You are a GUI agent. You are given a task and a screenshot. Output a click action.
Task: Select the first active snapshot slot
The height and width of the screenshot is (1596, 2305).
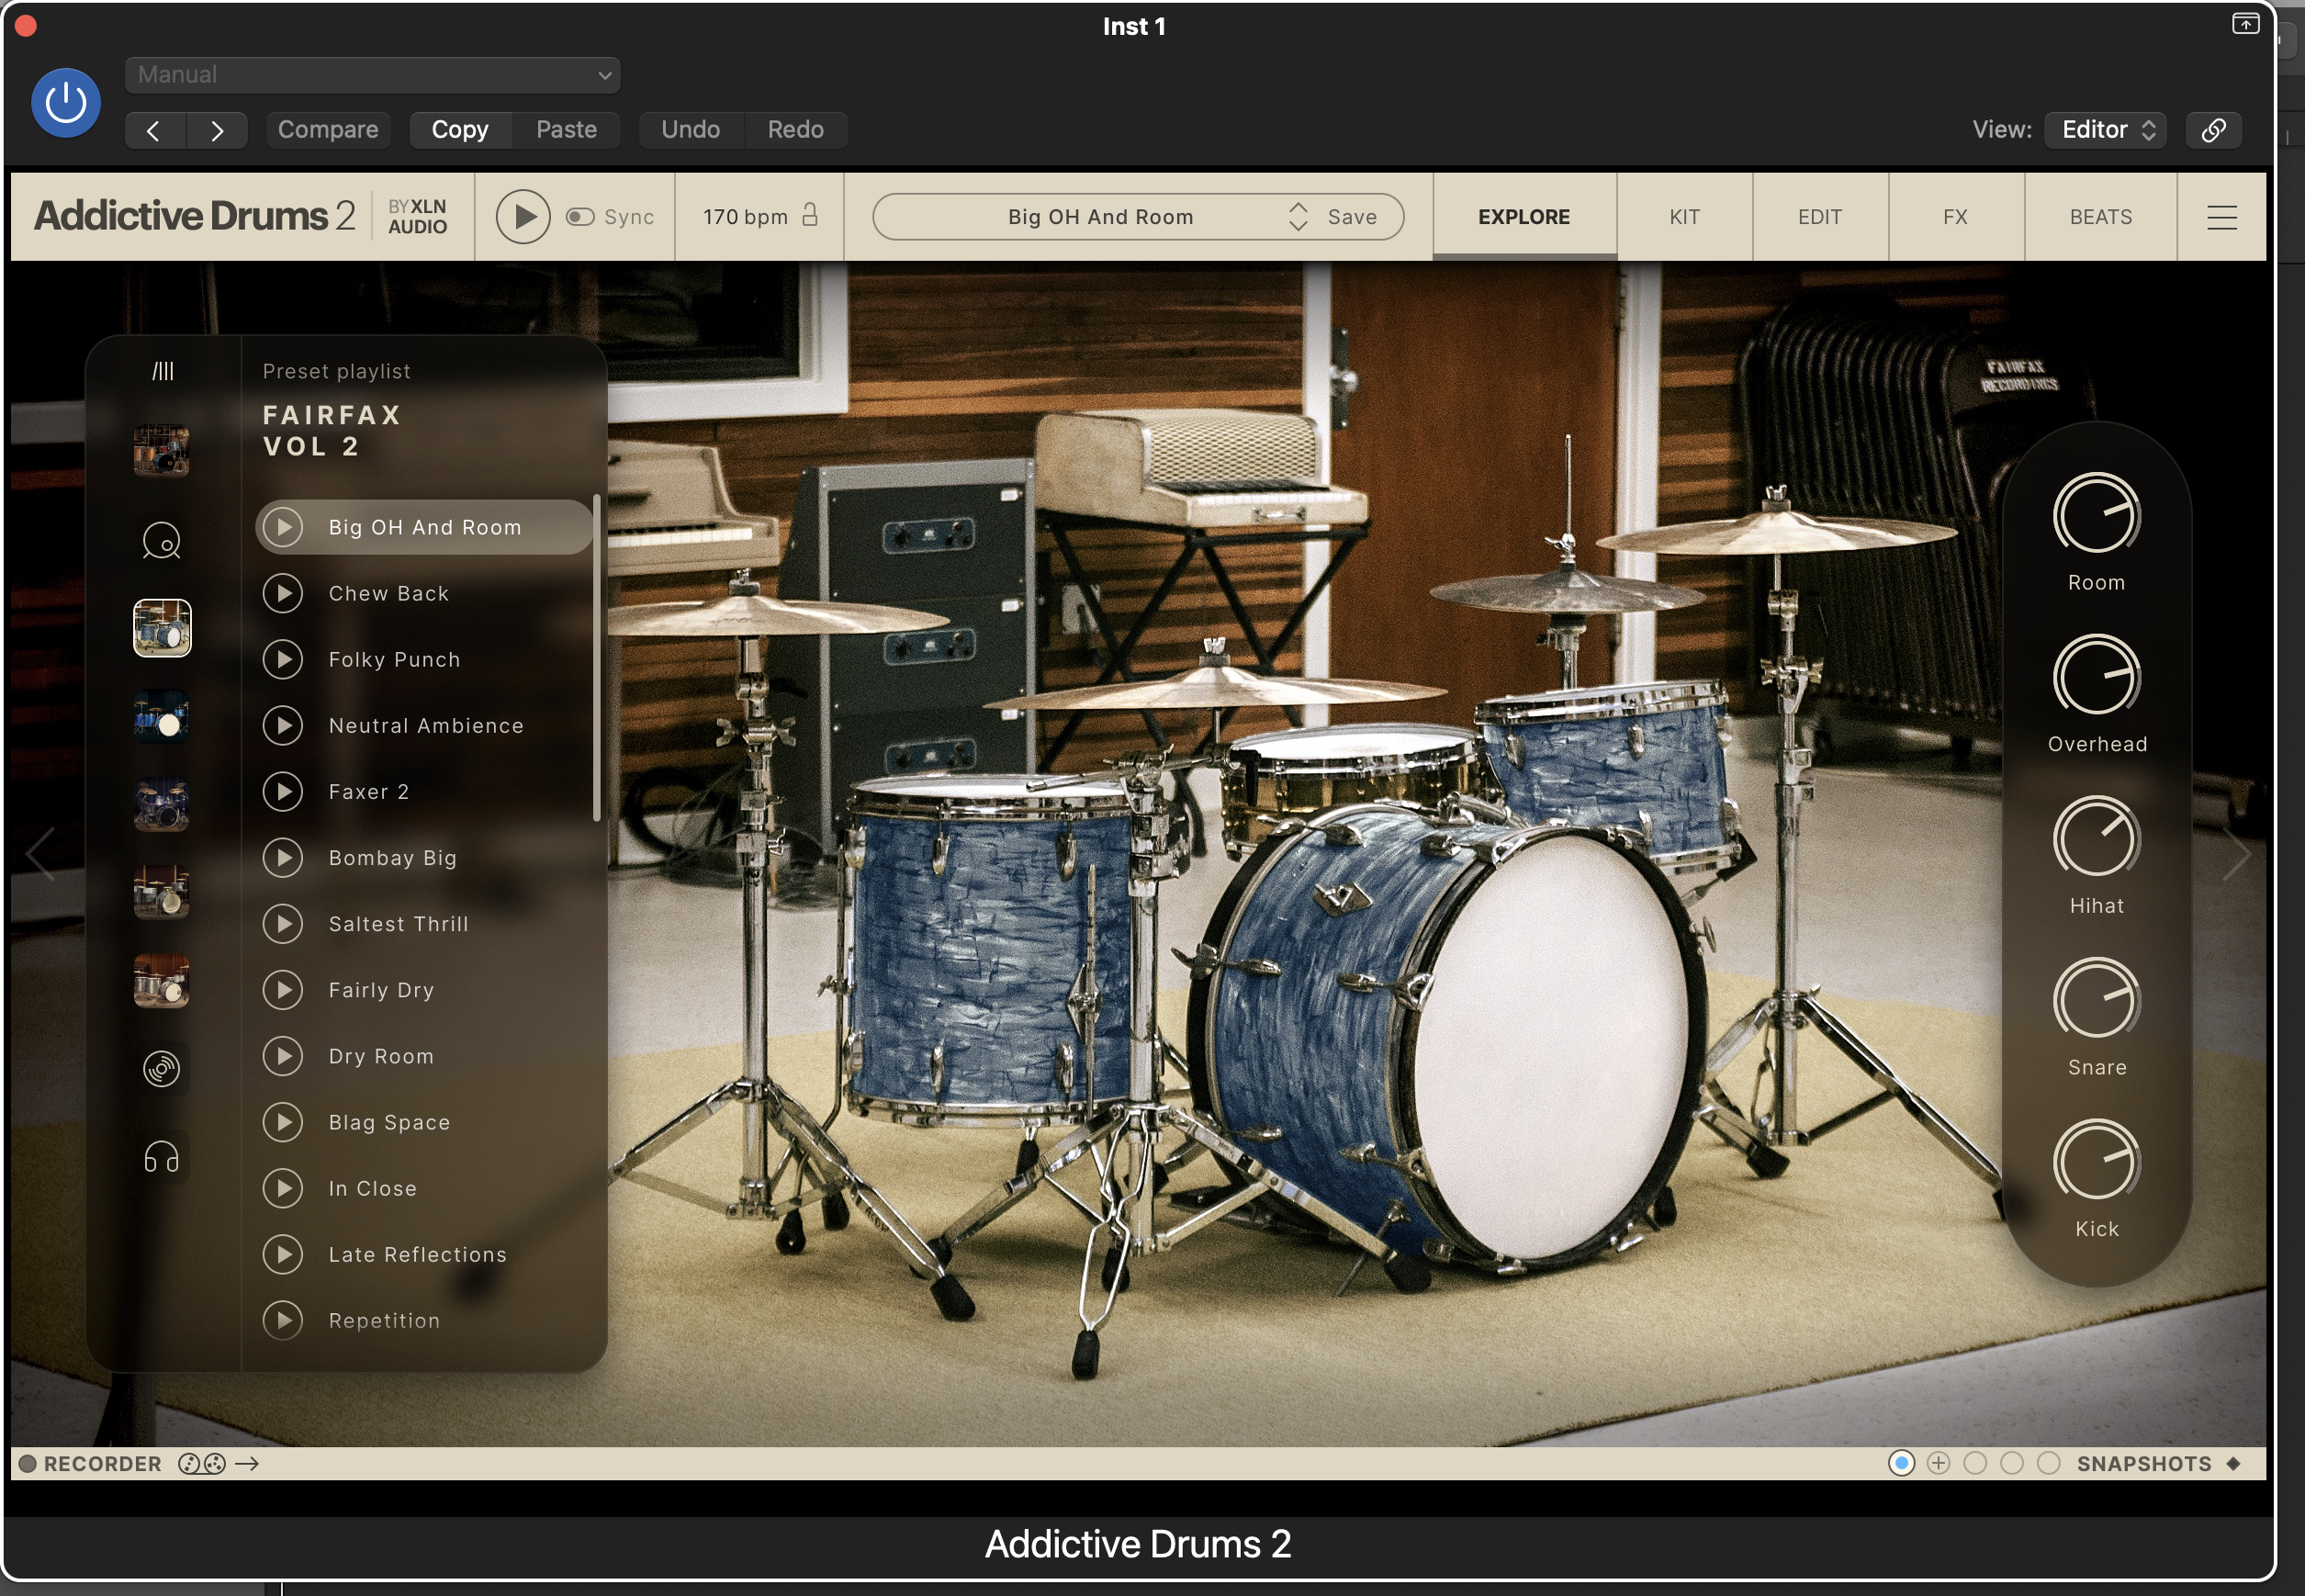click(x=1901, y=1463)
